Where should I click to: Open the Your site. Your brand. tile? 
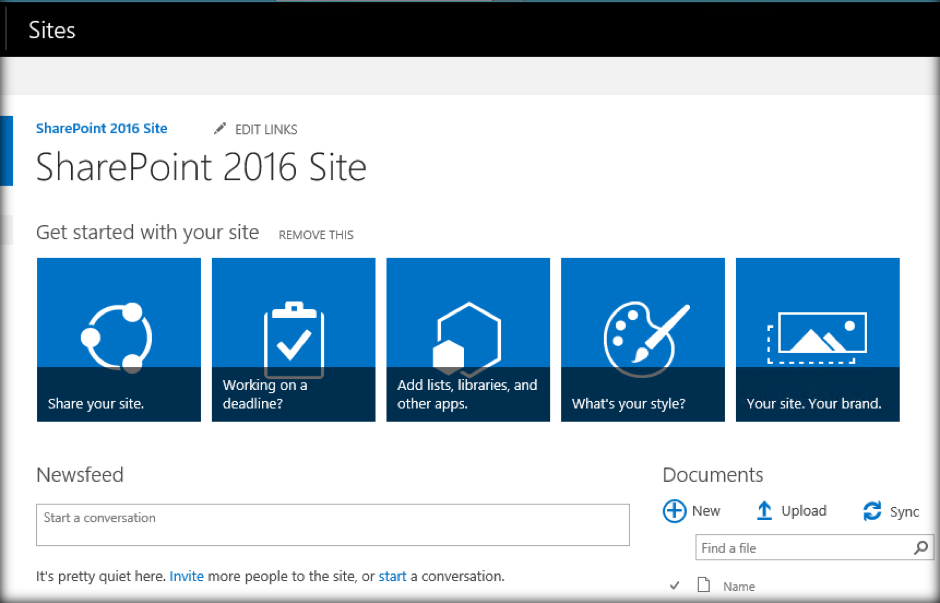click(x=818, y=340)
